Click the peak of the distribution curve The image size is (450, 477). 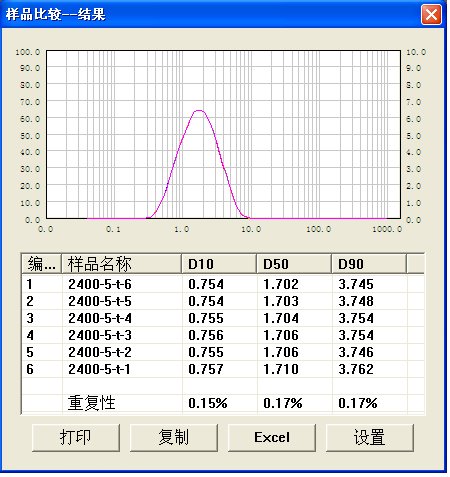(199, 110)
